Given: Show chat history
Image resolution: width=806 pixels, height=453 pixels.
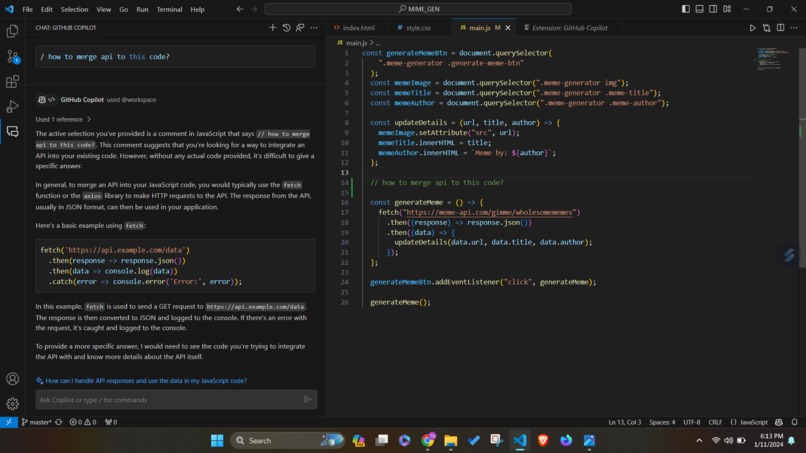Looking at the screenshot, I should (286, 28).
